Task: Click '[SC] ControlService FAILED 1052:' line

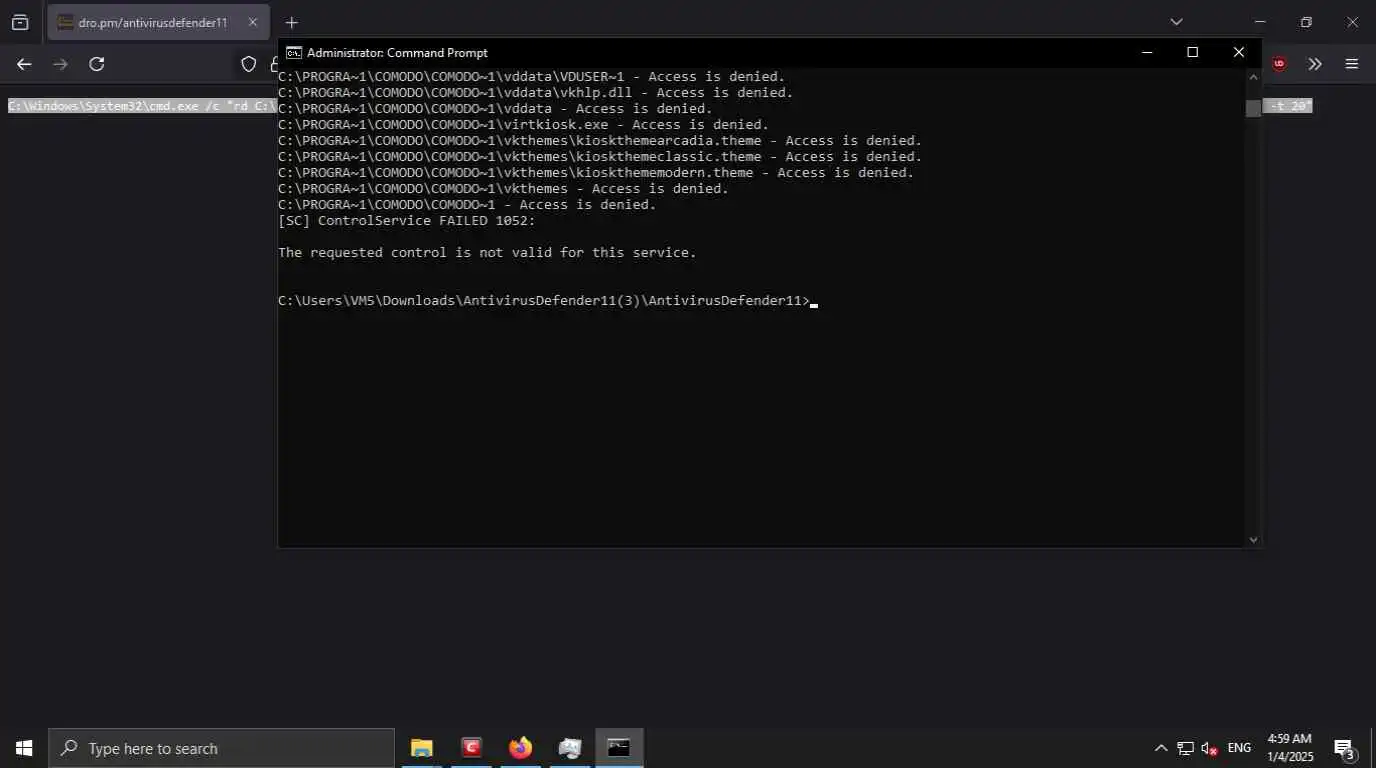Action: 407,220
